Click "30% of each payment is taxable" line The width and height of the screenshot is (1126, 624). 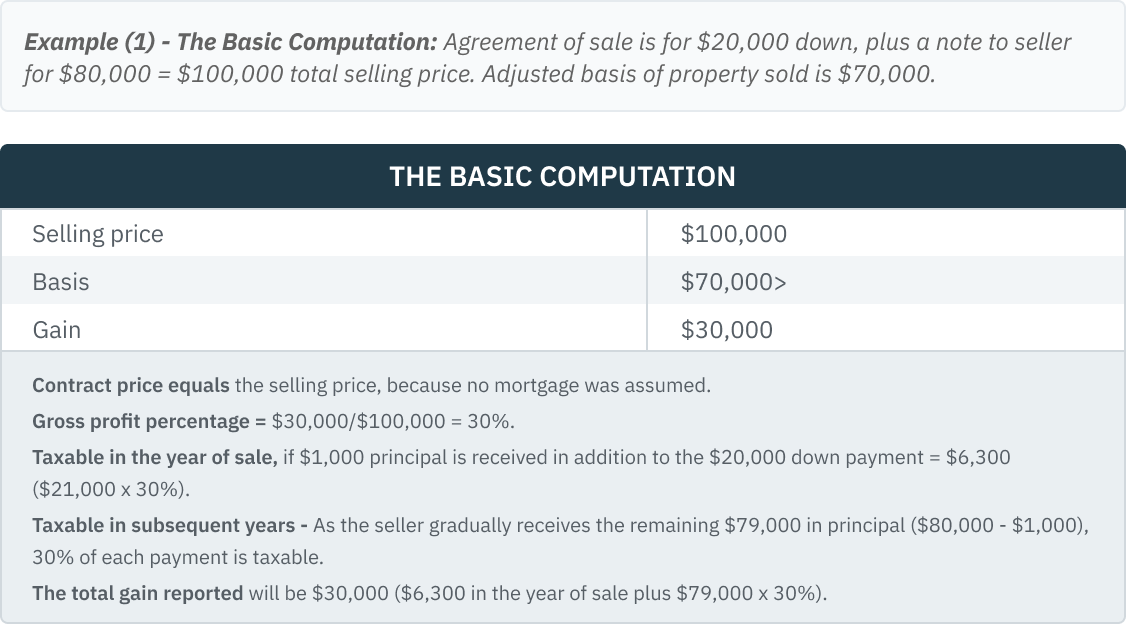point(177,558)
